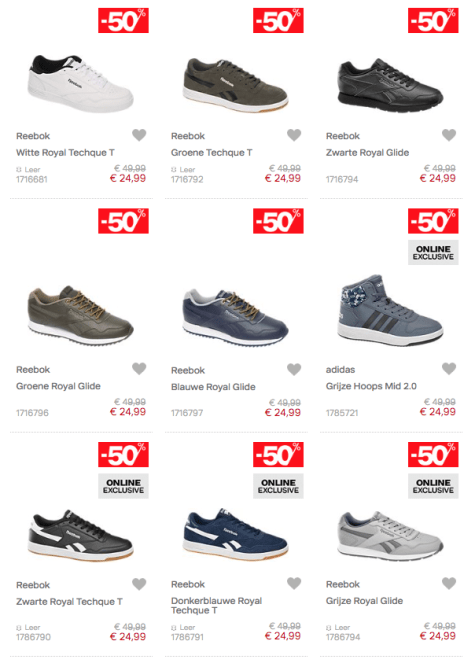Toggle wishlist heart for Zwarte Royal Techque T
The image size is (475, 663).
pos(139,584)
